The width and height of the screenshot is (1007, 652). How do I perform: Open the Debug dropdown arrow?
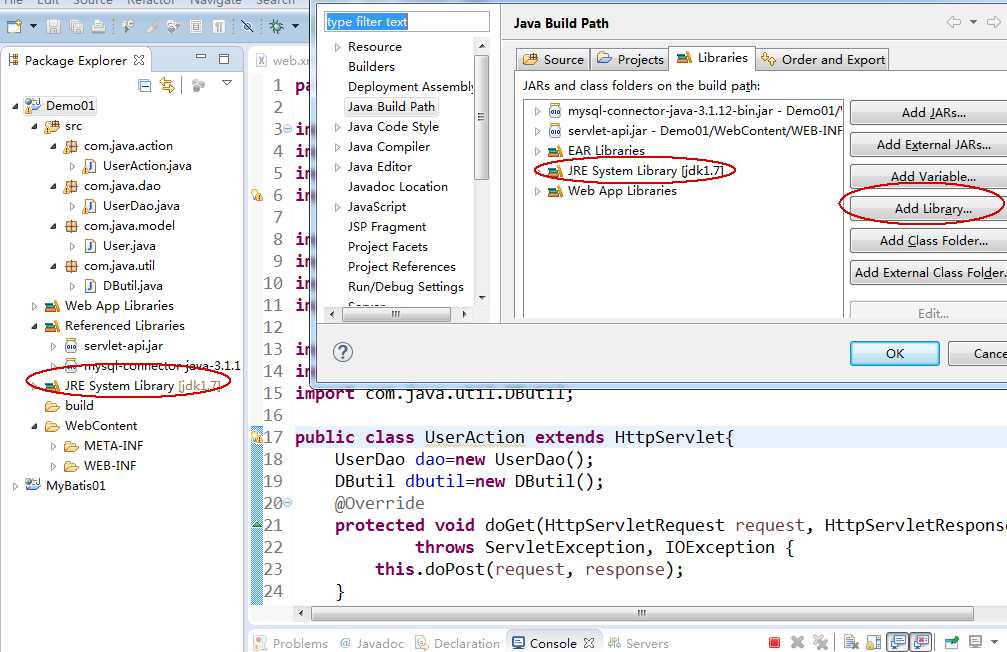[295, 26]
